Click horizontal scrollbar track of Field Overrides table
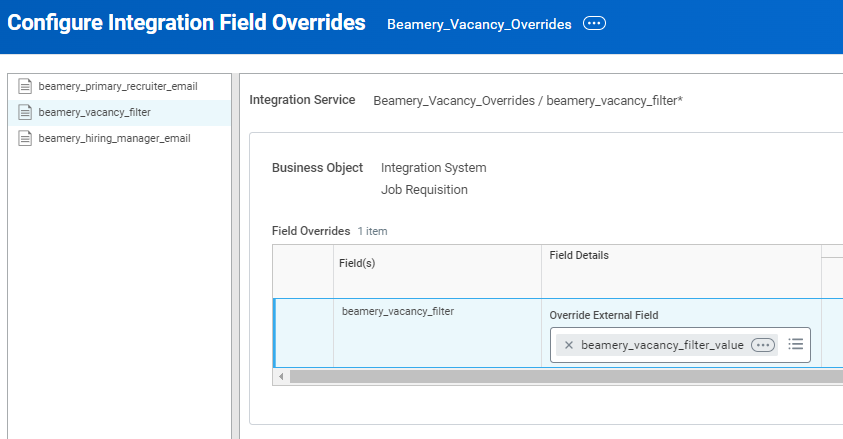The image size is (843, 439). pos(566,377)
